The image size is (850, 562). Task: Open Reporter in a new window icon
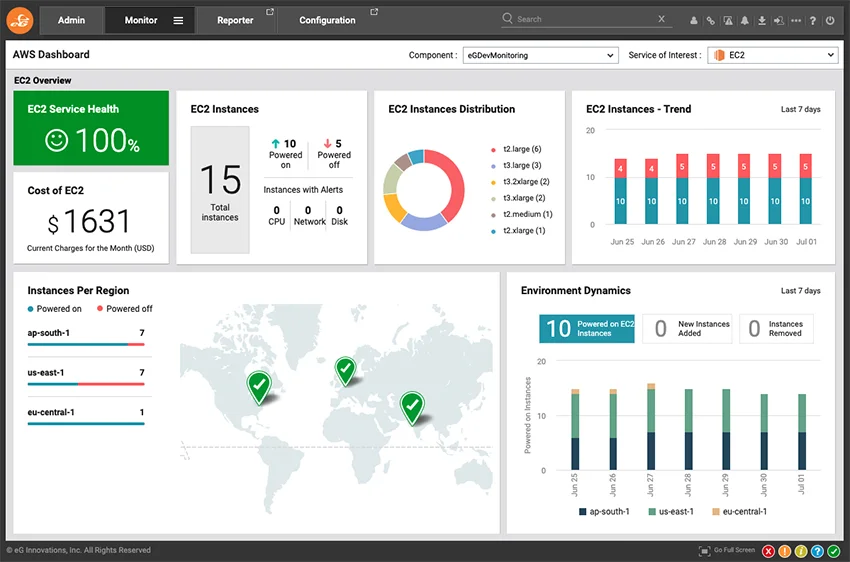click(269, 11)
